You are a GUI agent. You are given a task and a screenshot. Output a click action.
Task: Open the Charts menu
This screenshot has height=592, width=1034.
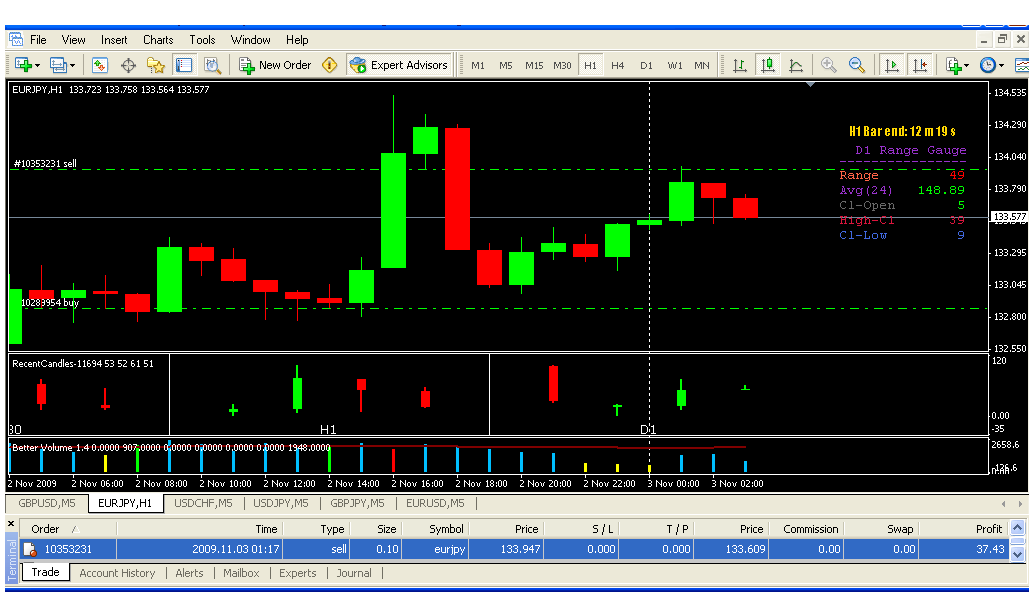coord(158,40)
